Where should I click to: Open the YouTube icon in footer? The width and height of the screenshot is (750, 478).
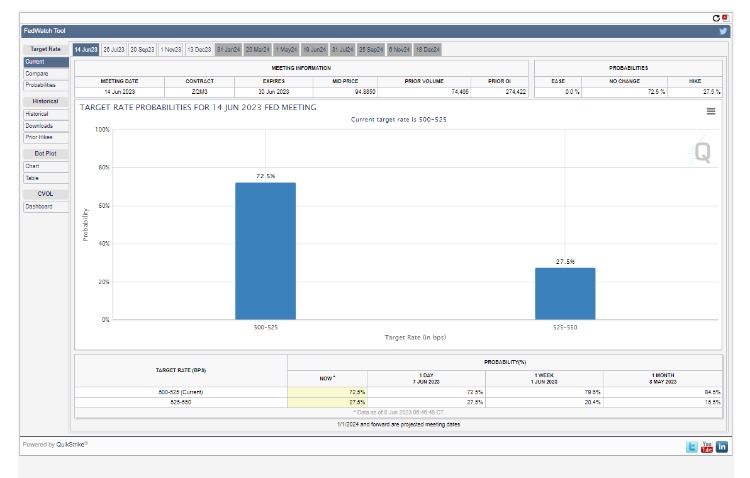(706, 447)
